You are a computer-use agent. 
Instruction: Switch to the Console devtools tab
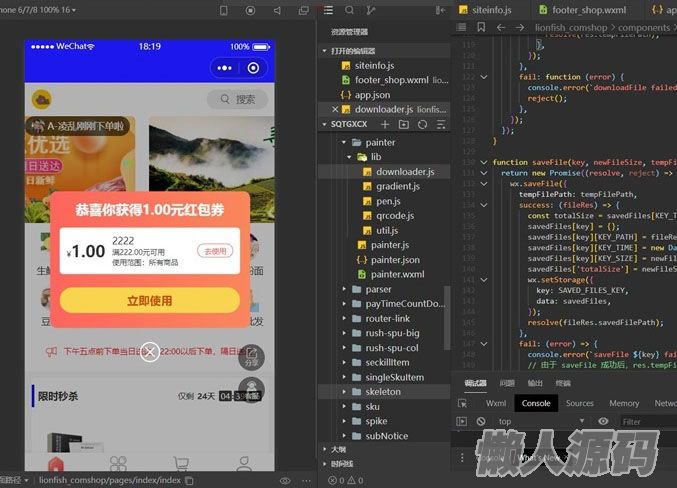point(536,403)
